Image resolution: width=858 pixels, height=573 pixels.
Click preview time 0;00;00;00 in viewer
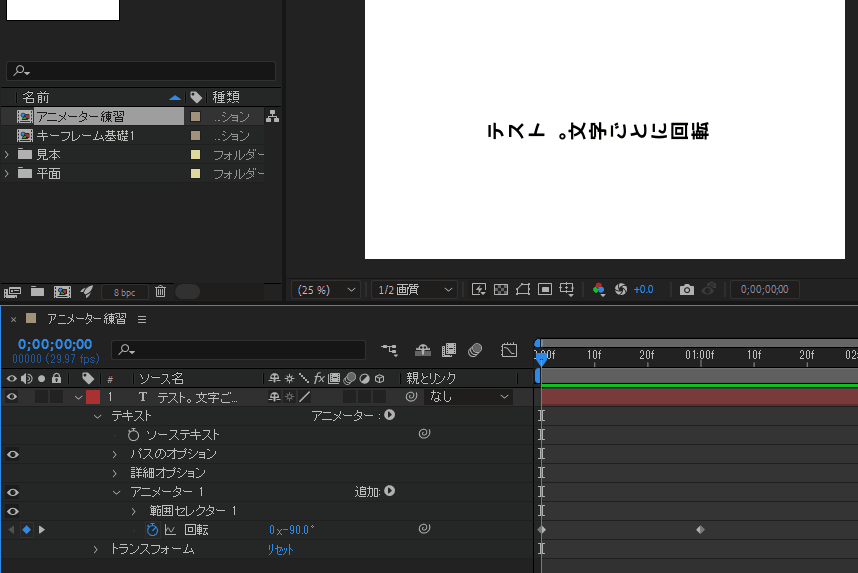pyautogui.click(x=764, y=289)
